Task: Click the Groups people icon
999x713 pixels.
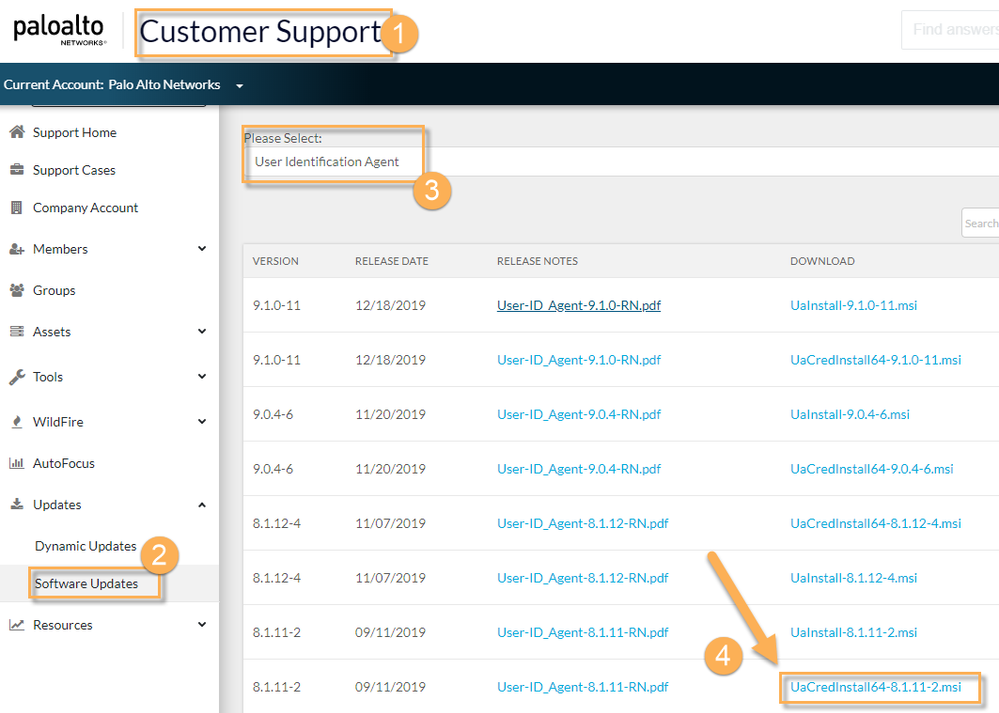Action: (17, 290)
